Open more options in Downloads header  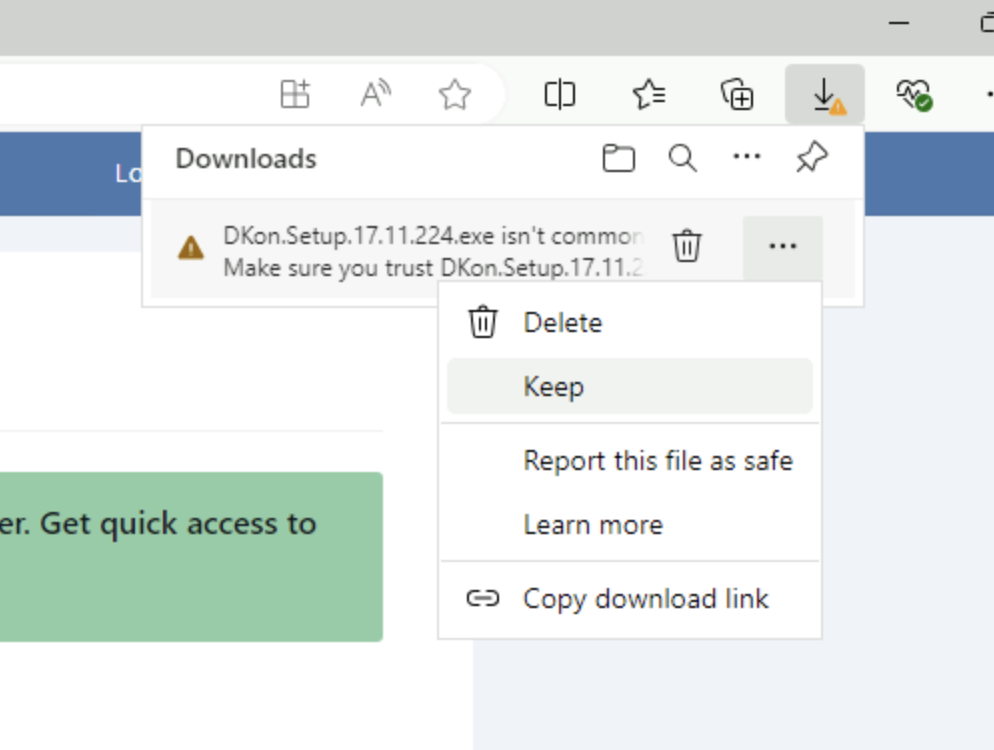coord(747,158)
